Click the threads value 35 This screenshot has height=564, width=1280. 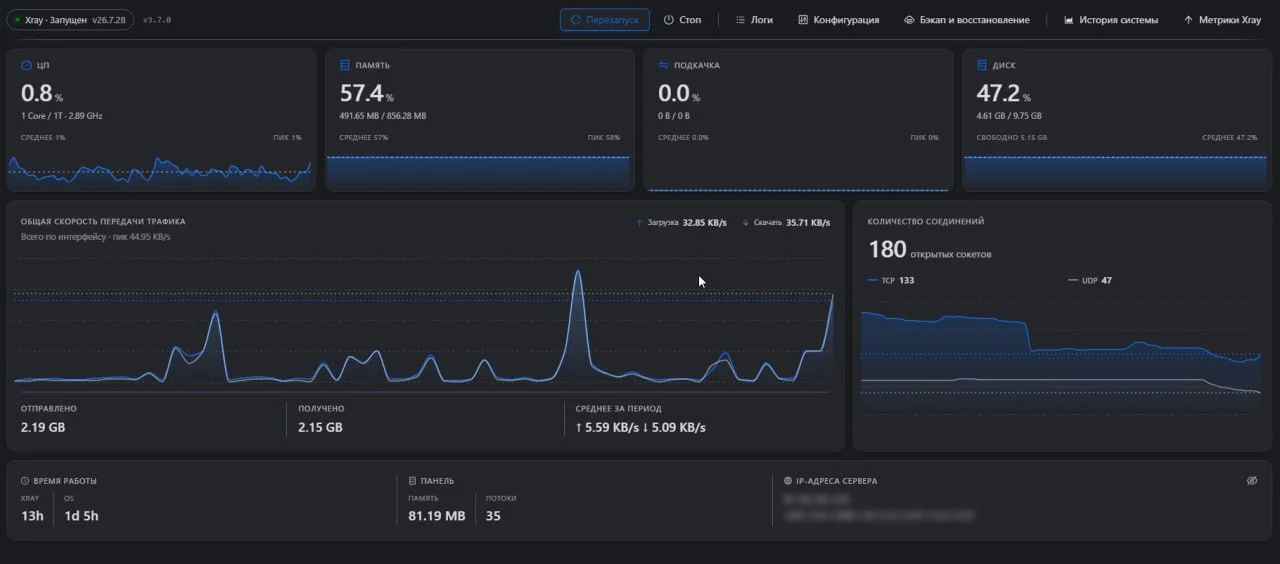pyautogui.click(x=493, y=516)
